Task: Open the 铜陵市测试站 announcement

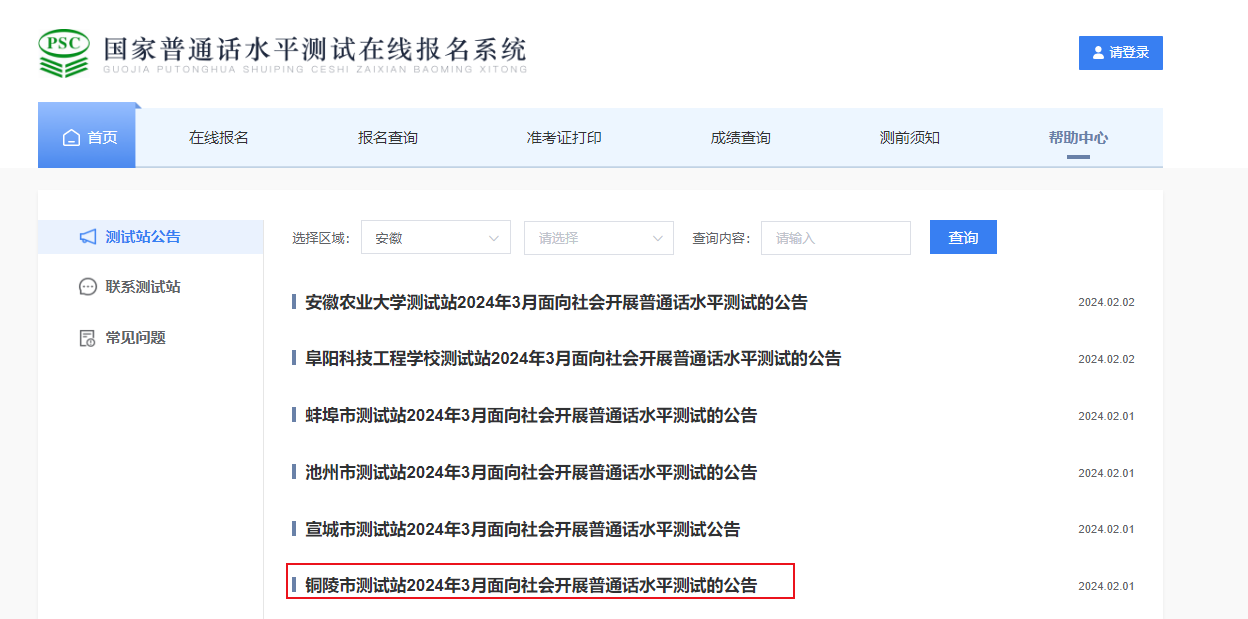Action: (531, 585)
